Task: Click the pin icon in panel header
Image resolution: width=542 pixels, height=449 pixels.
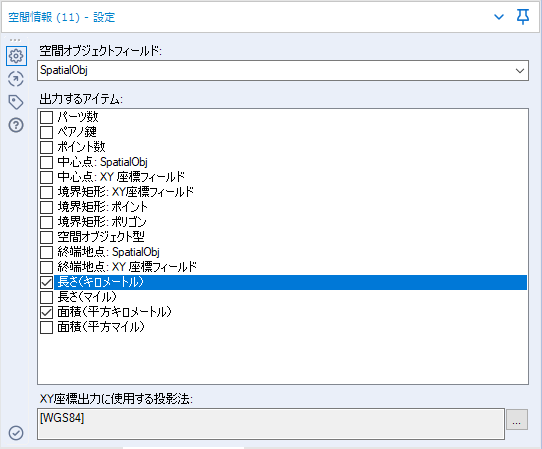Action: point(523,17)
